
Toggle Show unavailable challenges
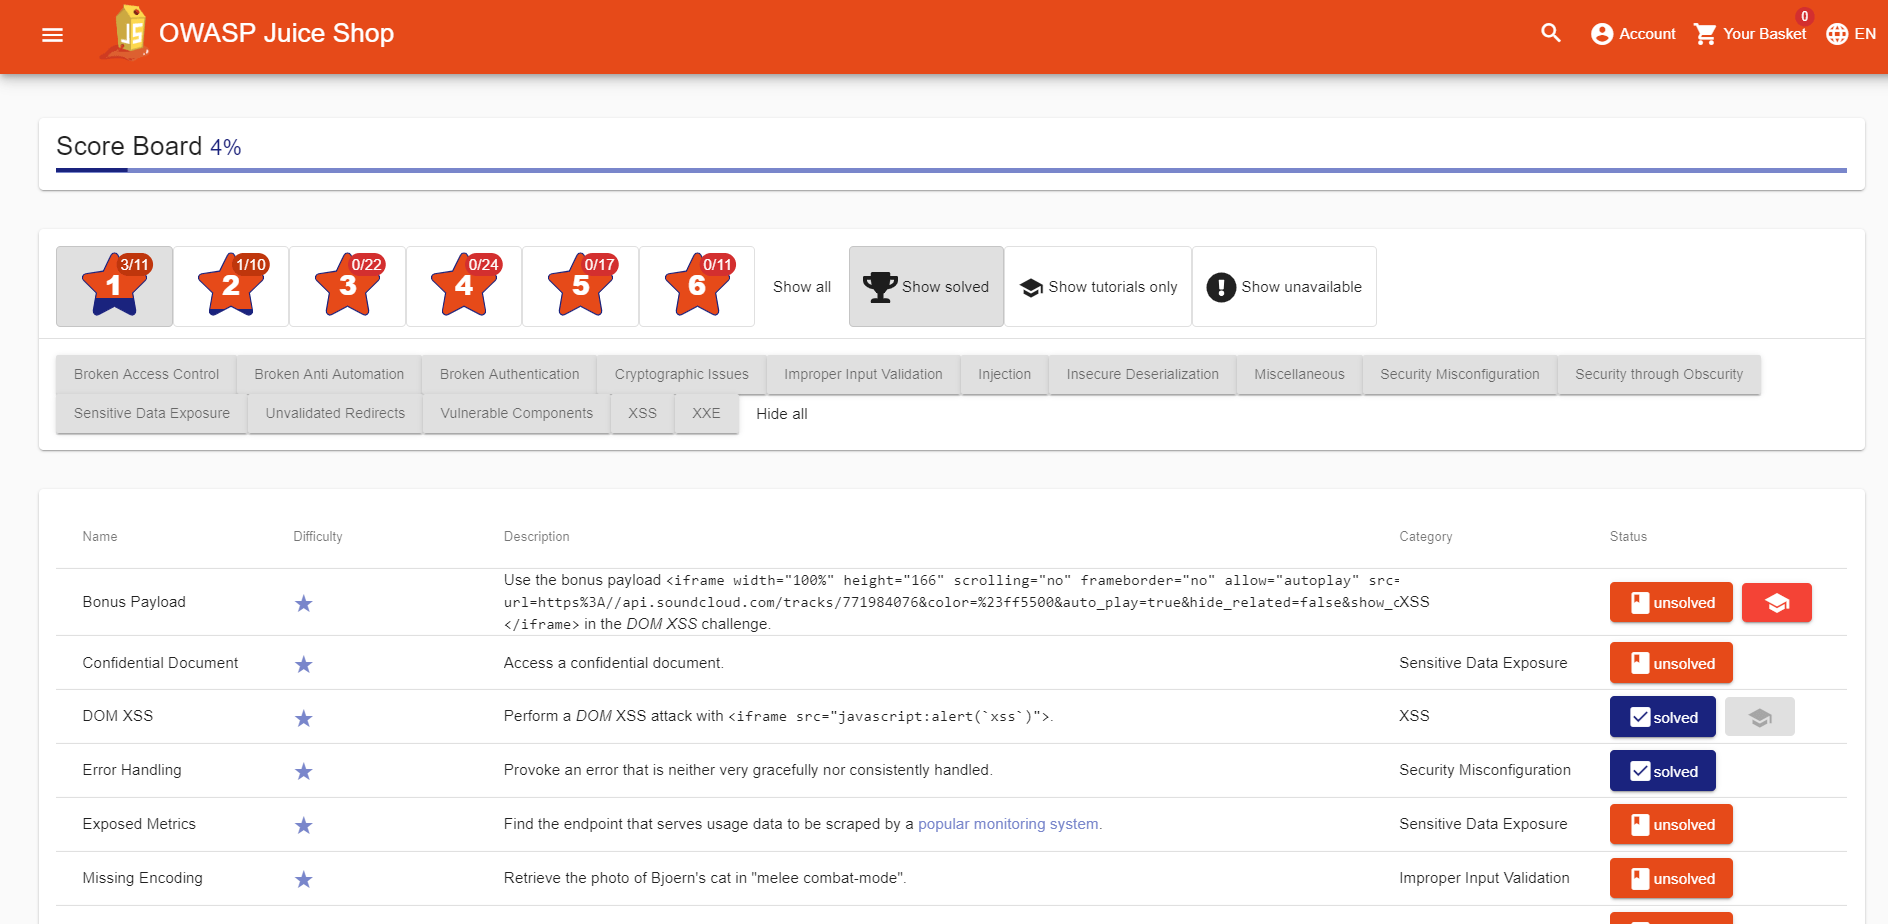pyautogui.click(x=1284, y=287)
